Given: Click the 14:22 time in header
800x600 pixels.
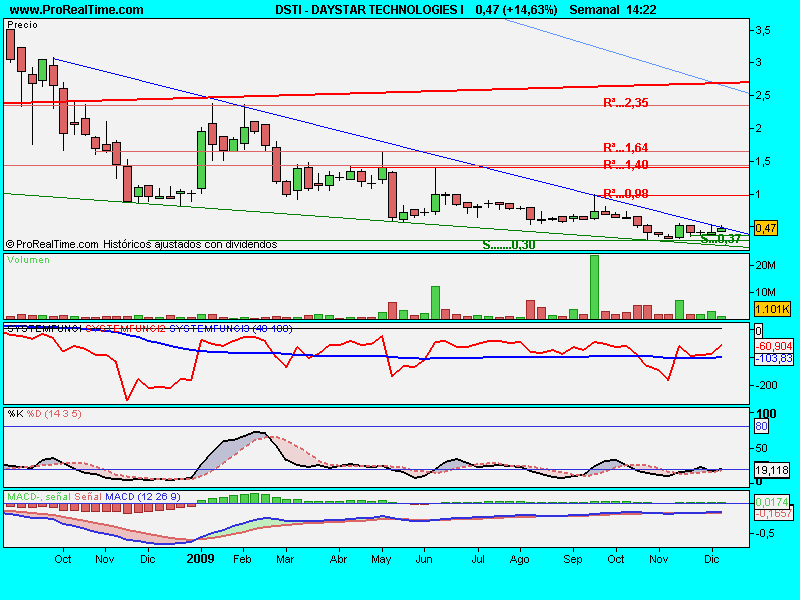Looking at the screenshot, I should [x=641, y=10].
